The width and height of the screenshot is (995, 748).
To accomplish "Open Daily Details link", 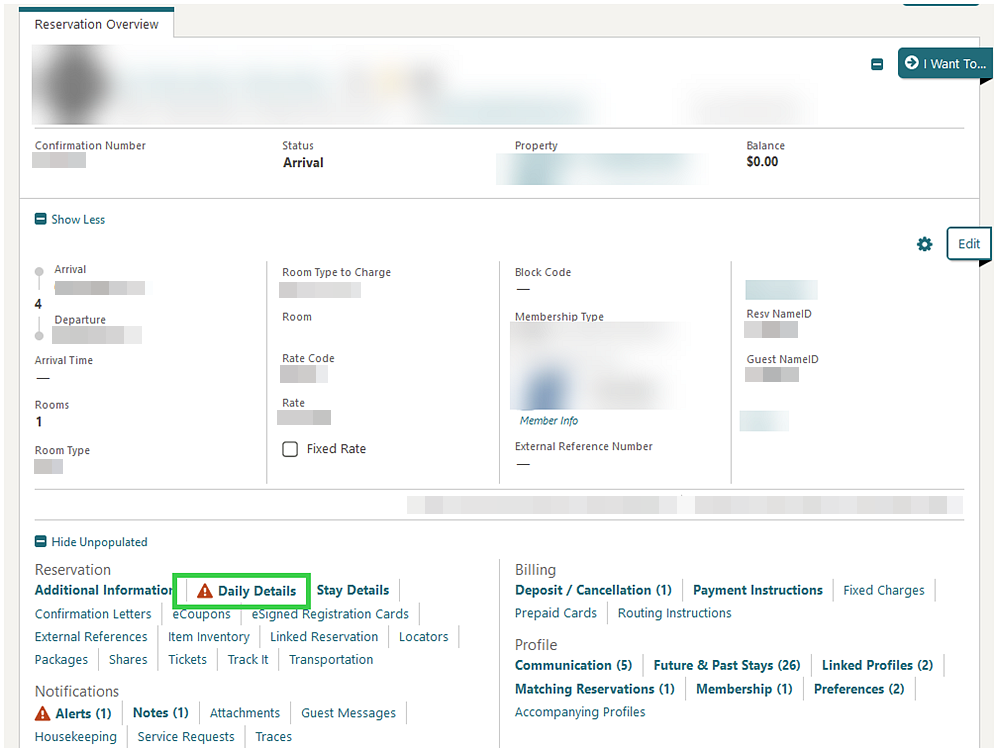I will [x=257, y=591].
